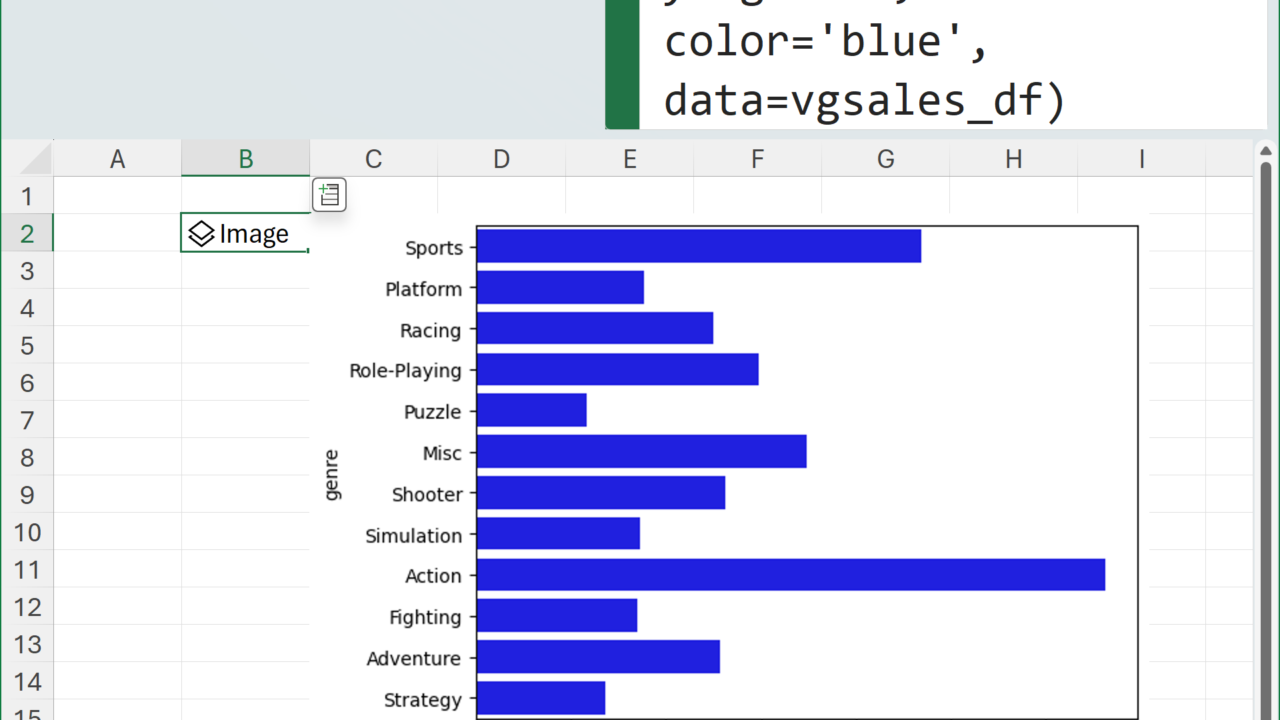Click the blue Adventure bar in the chart

[x=599, y=657]
